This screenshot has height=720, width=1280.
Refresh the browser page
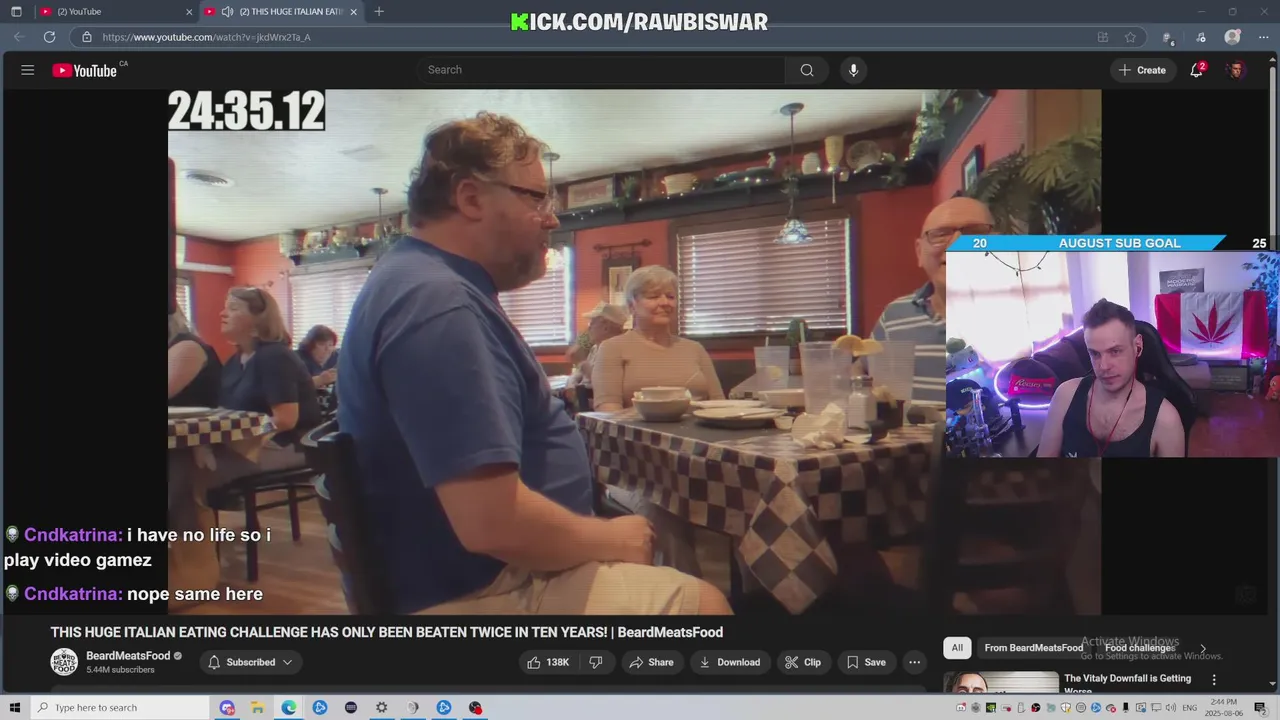[x=49, y=37]
